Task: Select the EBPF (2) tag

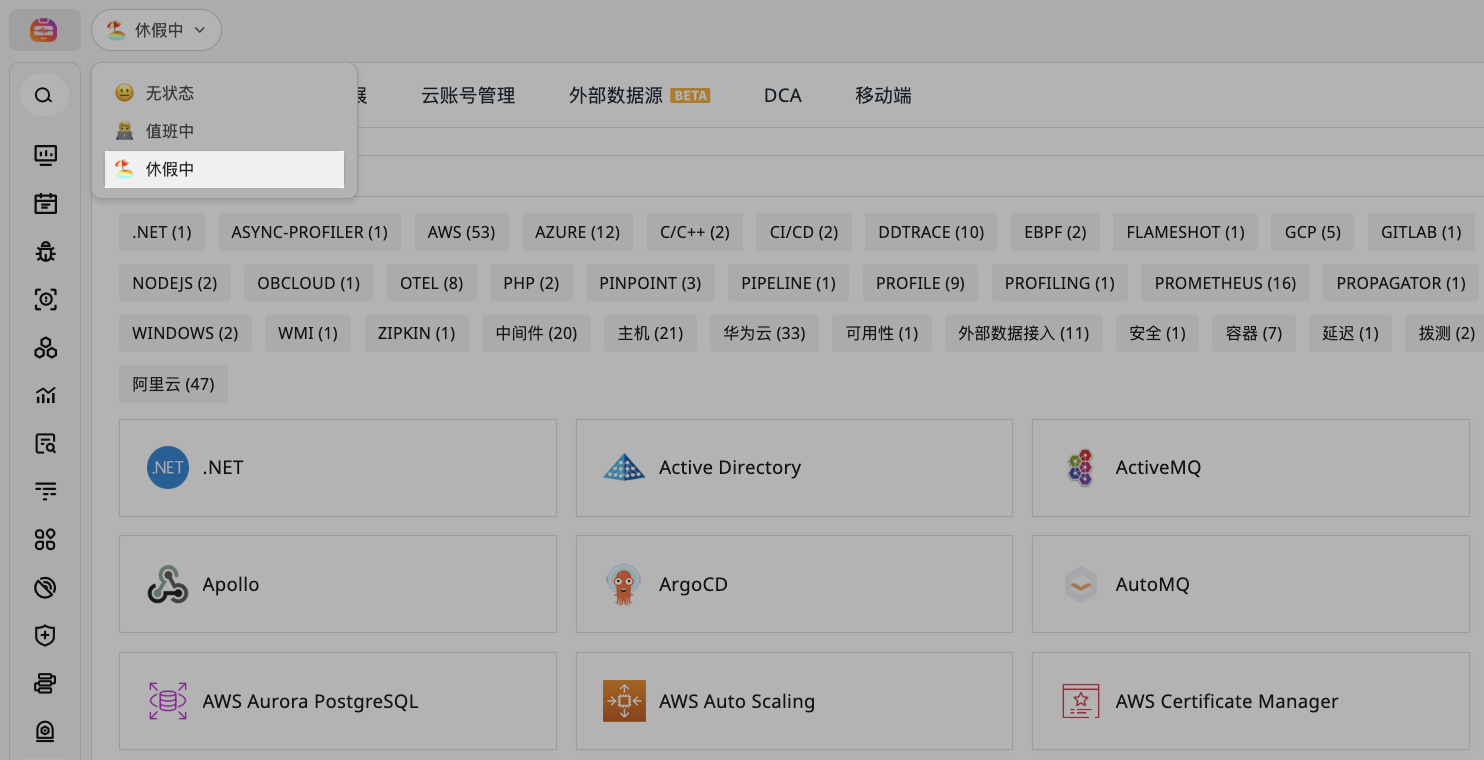Action: coord(1055,232)
